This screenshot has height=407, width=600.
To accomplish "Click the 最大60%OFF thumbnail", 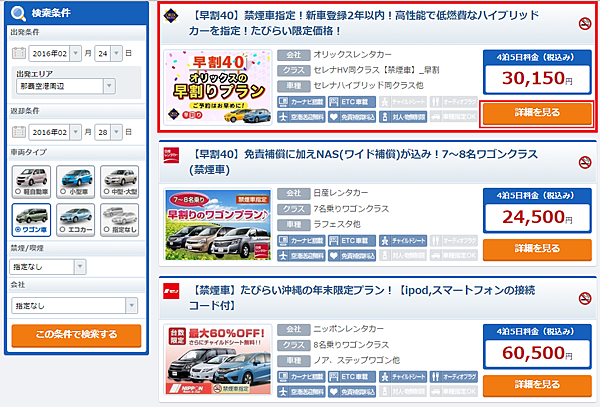I will pos(218,360).
